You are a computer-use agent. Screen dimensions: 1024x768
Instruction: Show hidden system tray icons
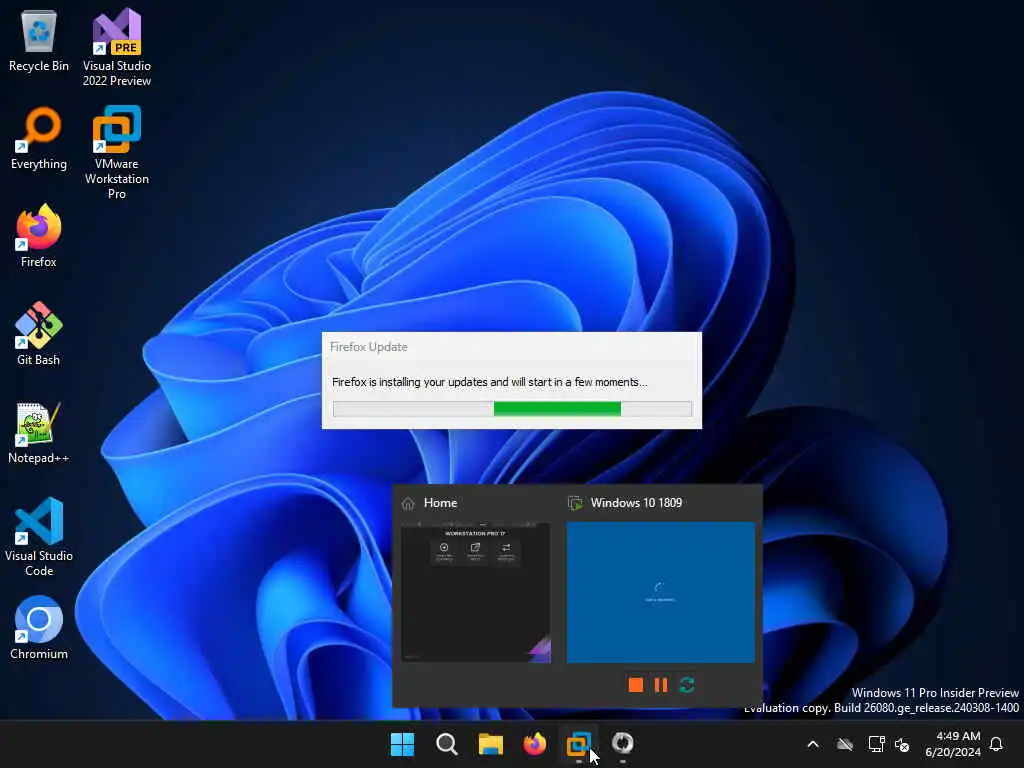click(813, 744)
